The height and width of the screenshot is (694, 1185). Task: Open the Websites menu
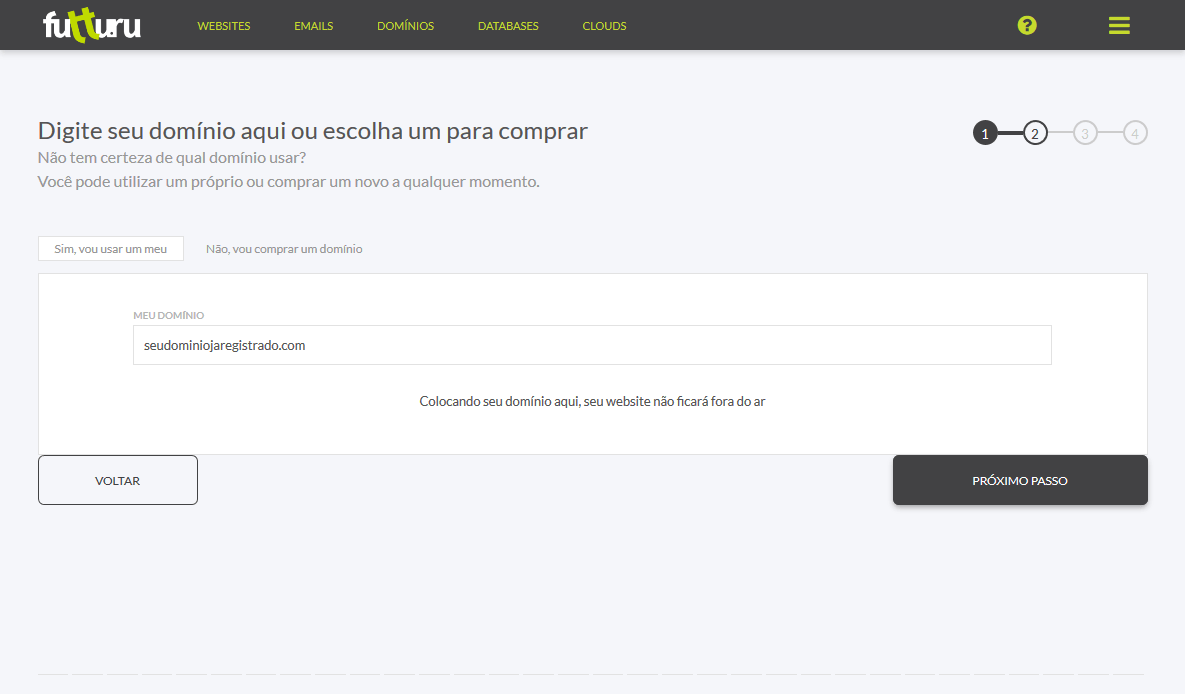pos(224,26)
